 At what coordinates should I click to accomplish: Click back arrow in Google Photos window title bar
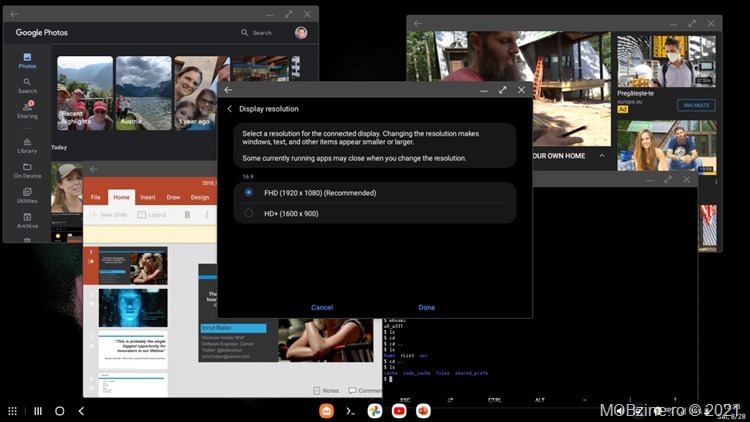14,14
